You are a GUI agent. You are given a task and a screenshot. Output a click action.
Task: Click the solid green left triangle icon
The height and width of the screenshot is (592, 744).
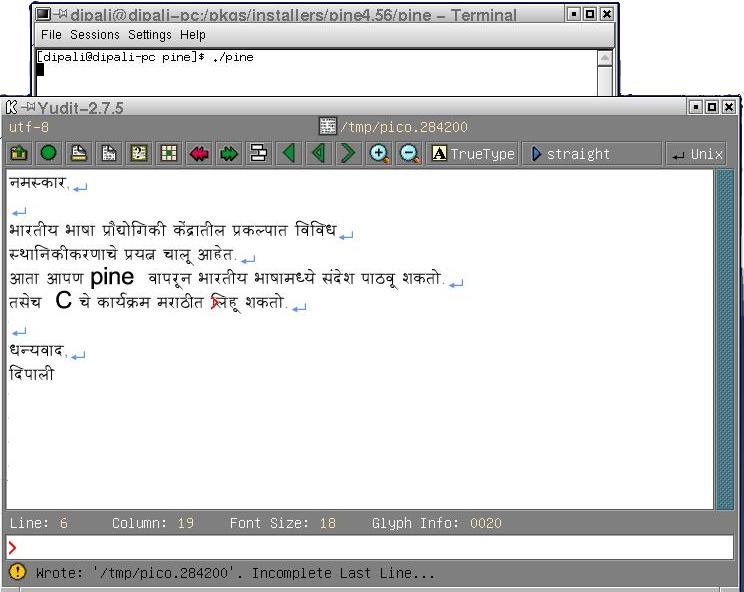[x=289, y=153]
